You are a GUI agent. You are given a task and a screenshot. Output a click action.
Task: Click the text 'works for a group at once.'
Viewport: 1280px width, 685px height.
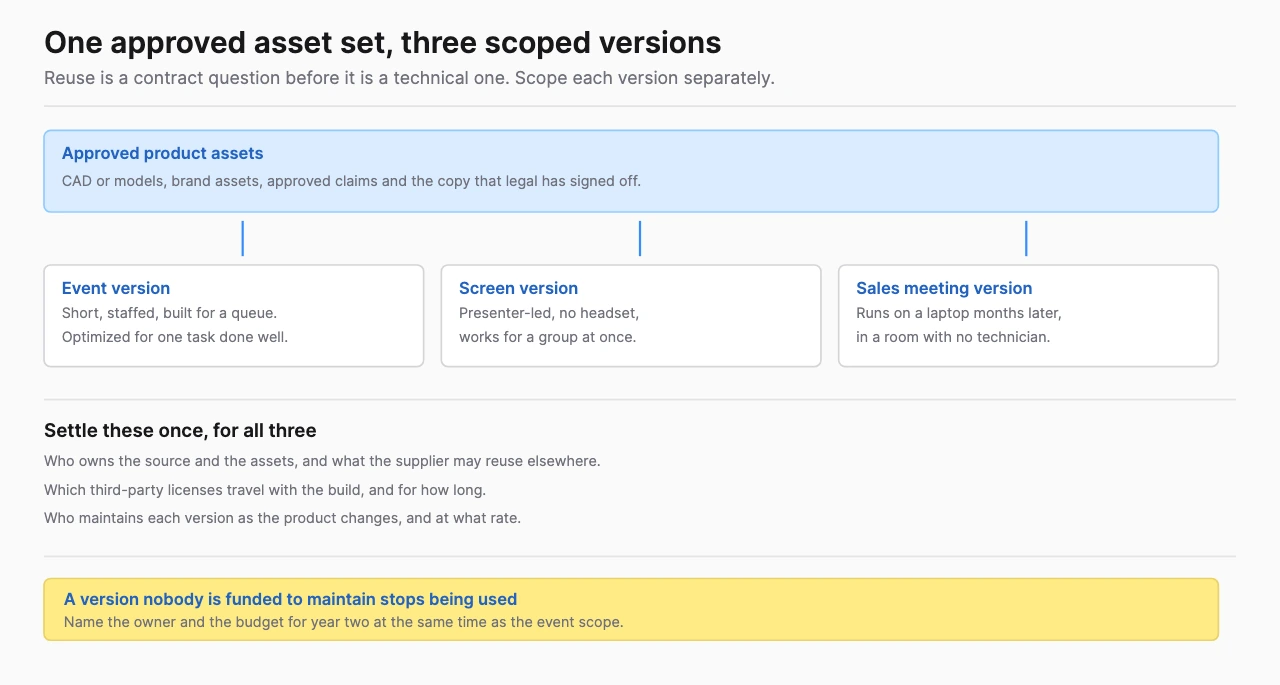coord(547,337)
